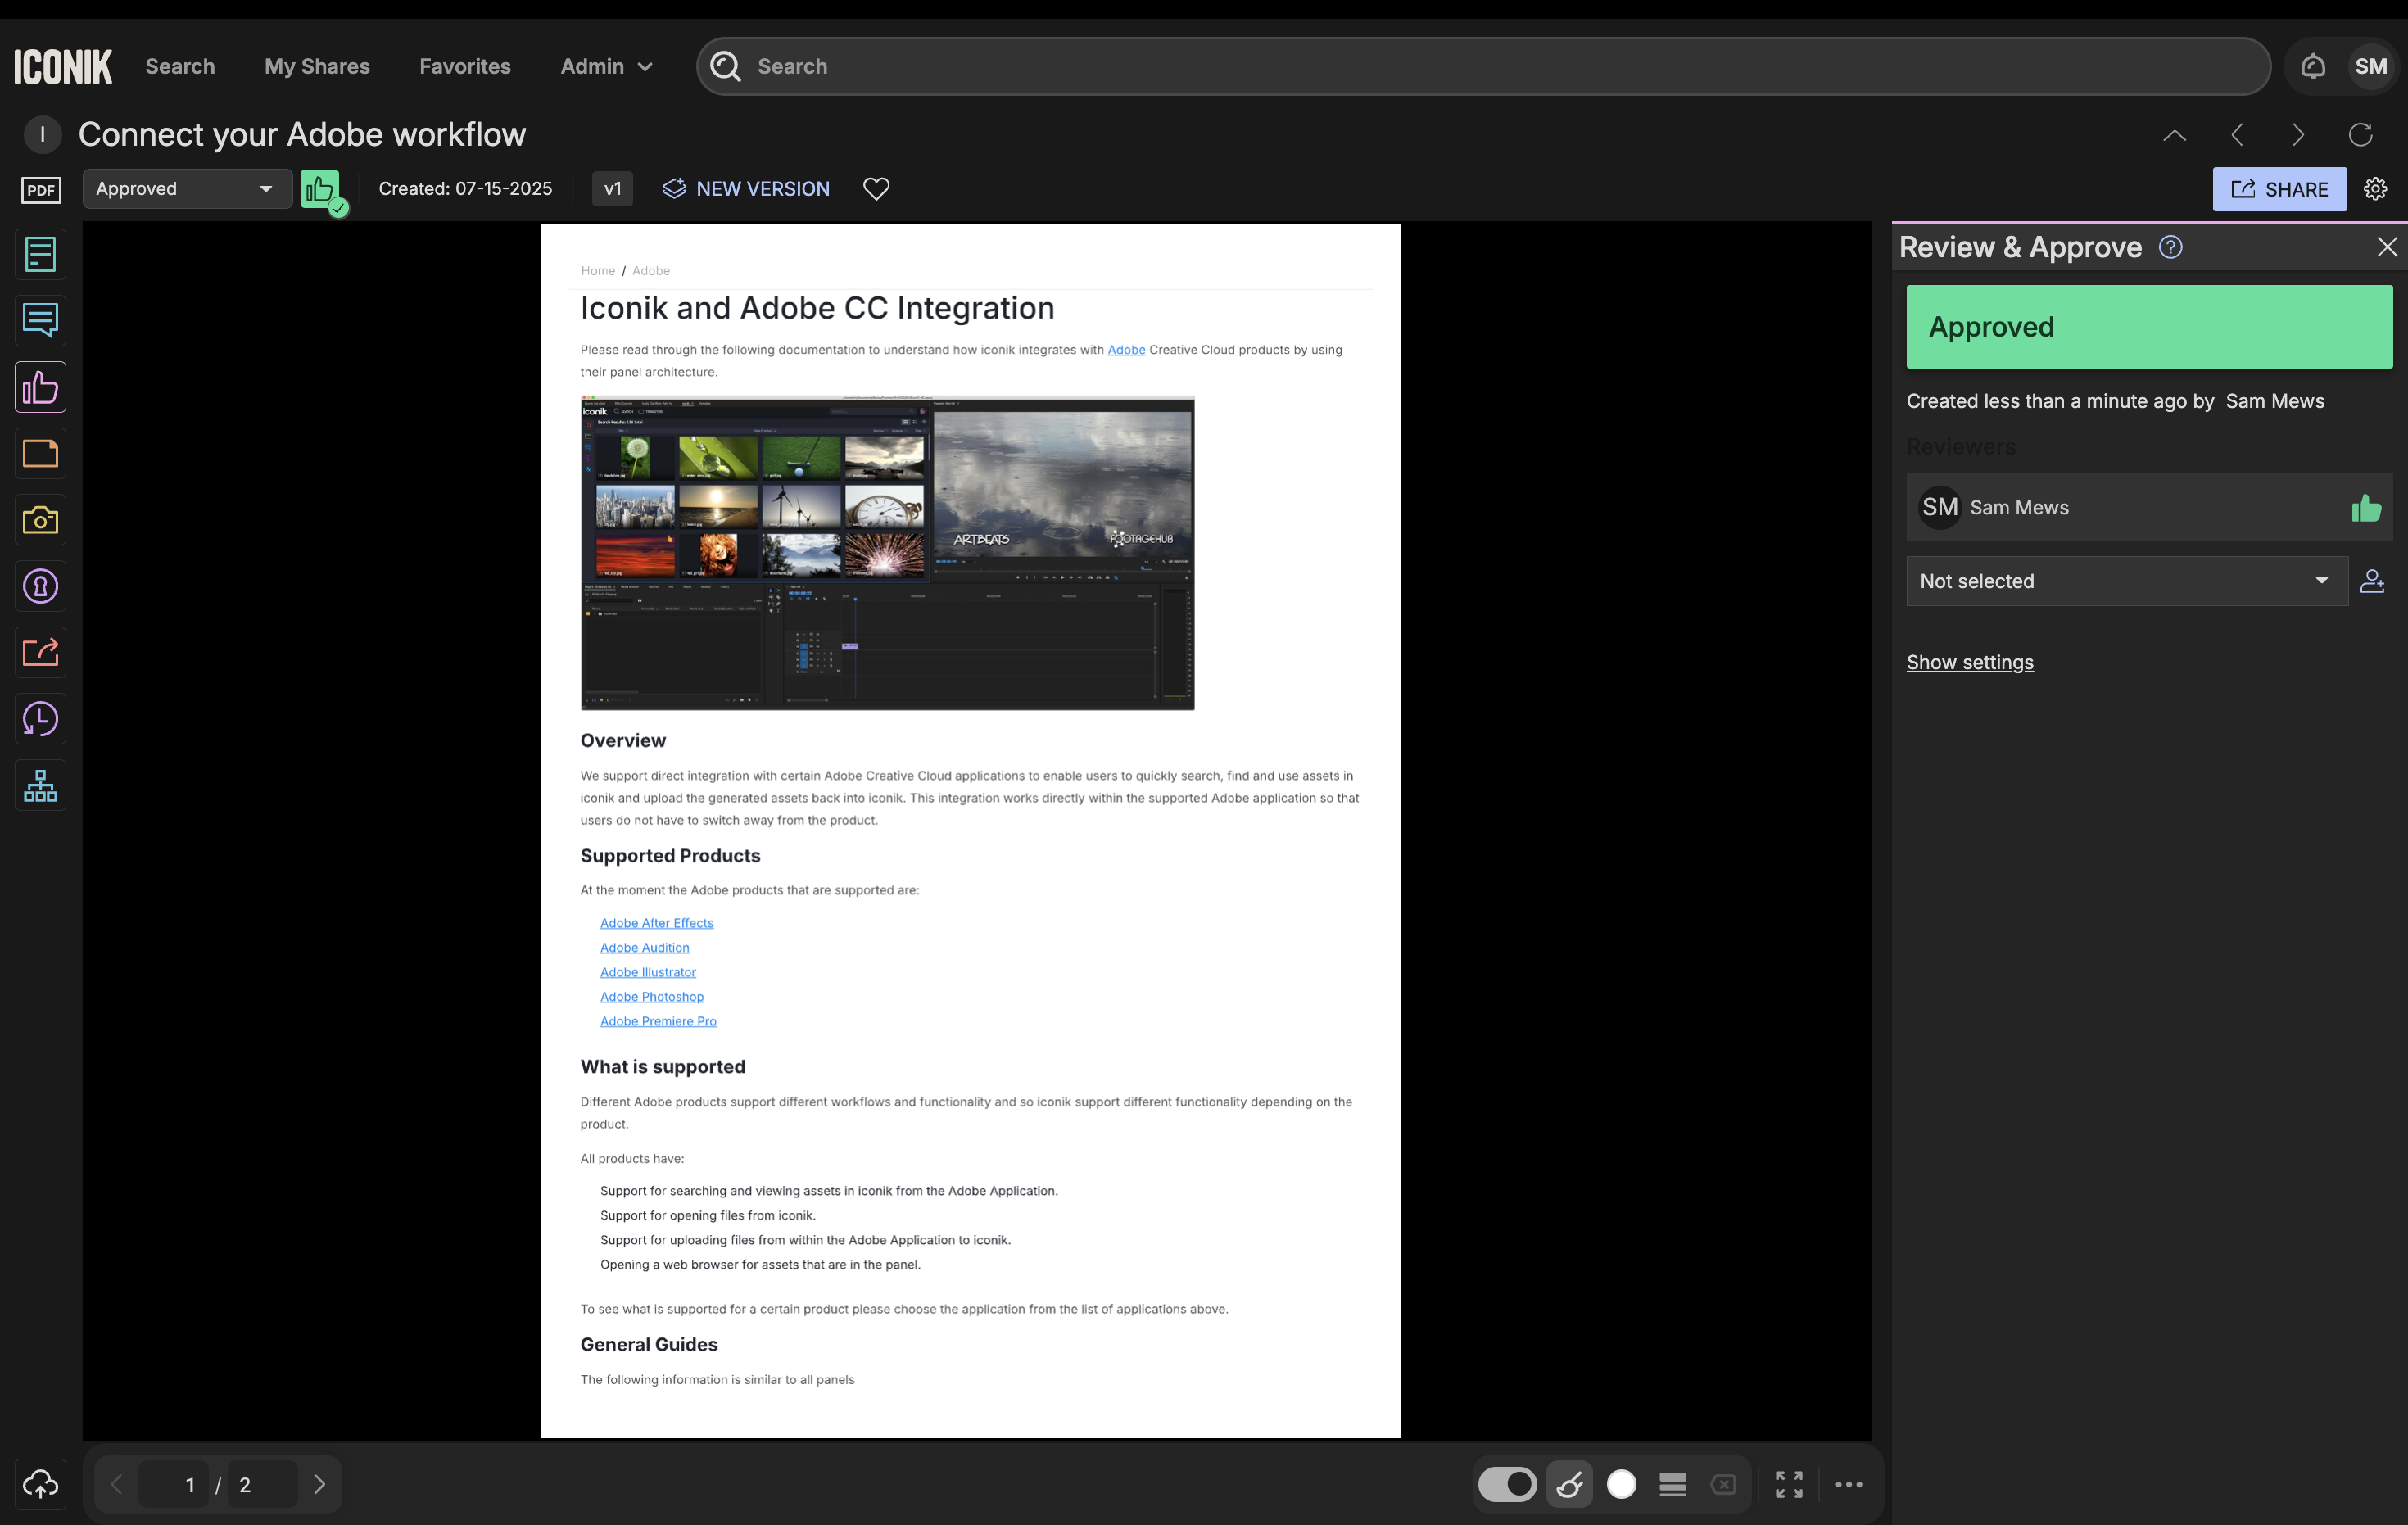This screenshot has height=1525, width=2408.
Task: Select the brush drawing tool
Action: coord(1569,1484)
